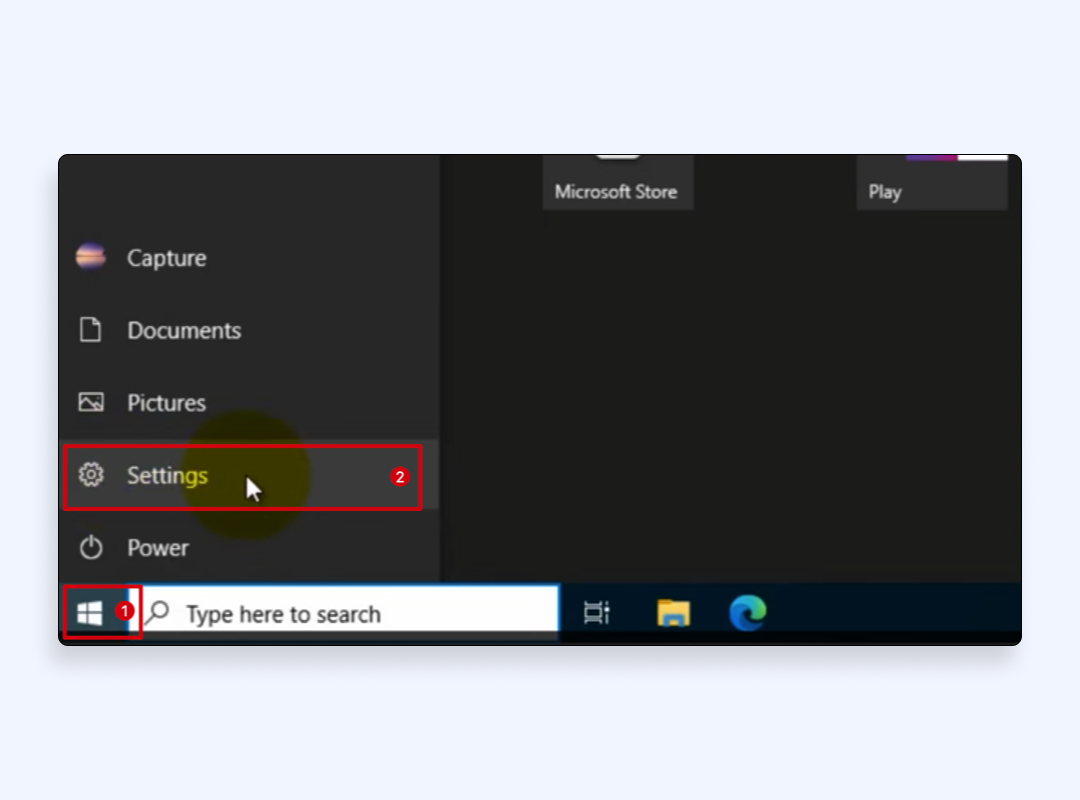This screenshot has height=800, width=1080.
Task: Click the Pictures image icon
Action: (x=90, y=402)
